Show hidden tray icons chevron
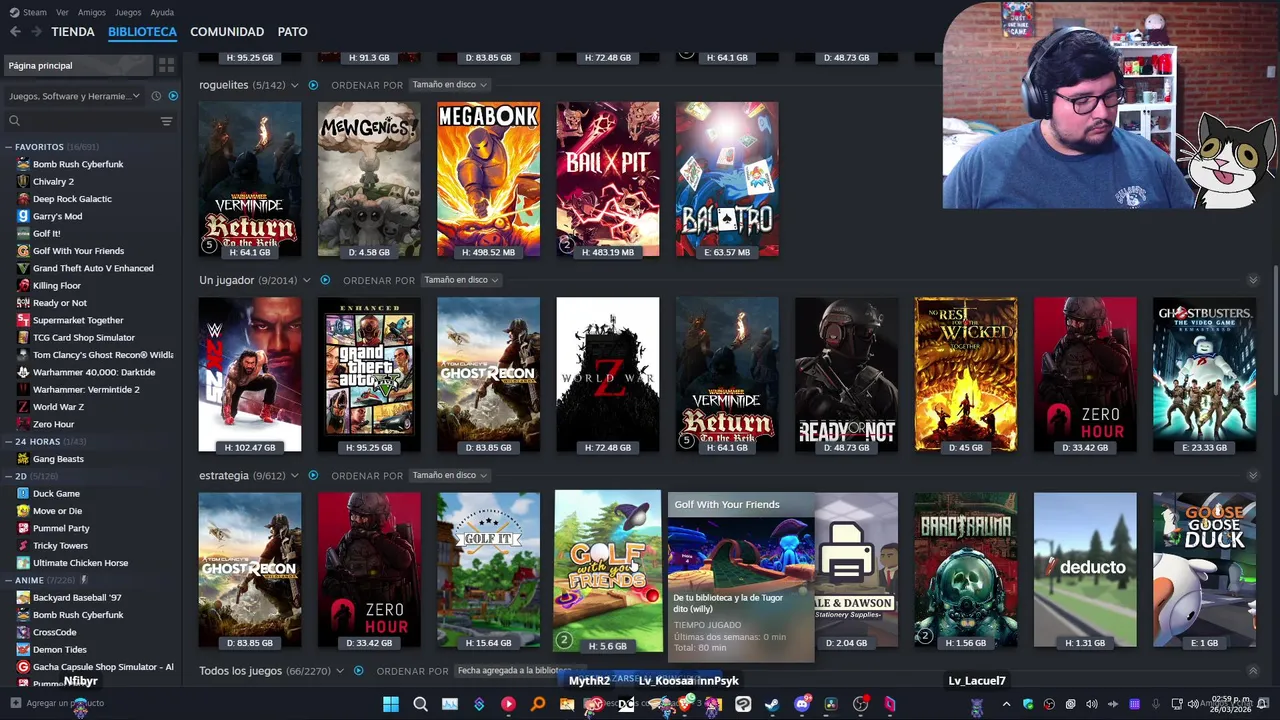This screenshot has height=720, width=1280. pos(1006,704)
